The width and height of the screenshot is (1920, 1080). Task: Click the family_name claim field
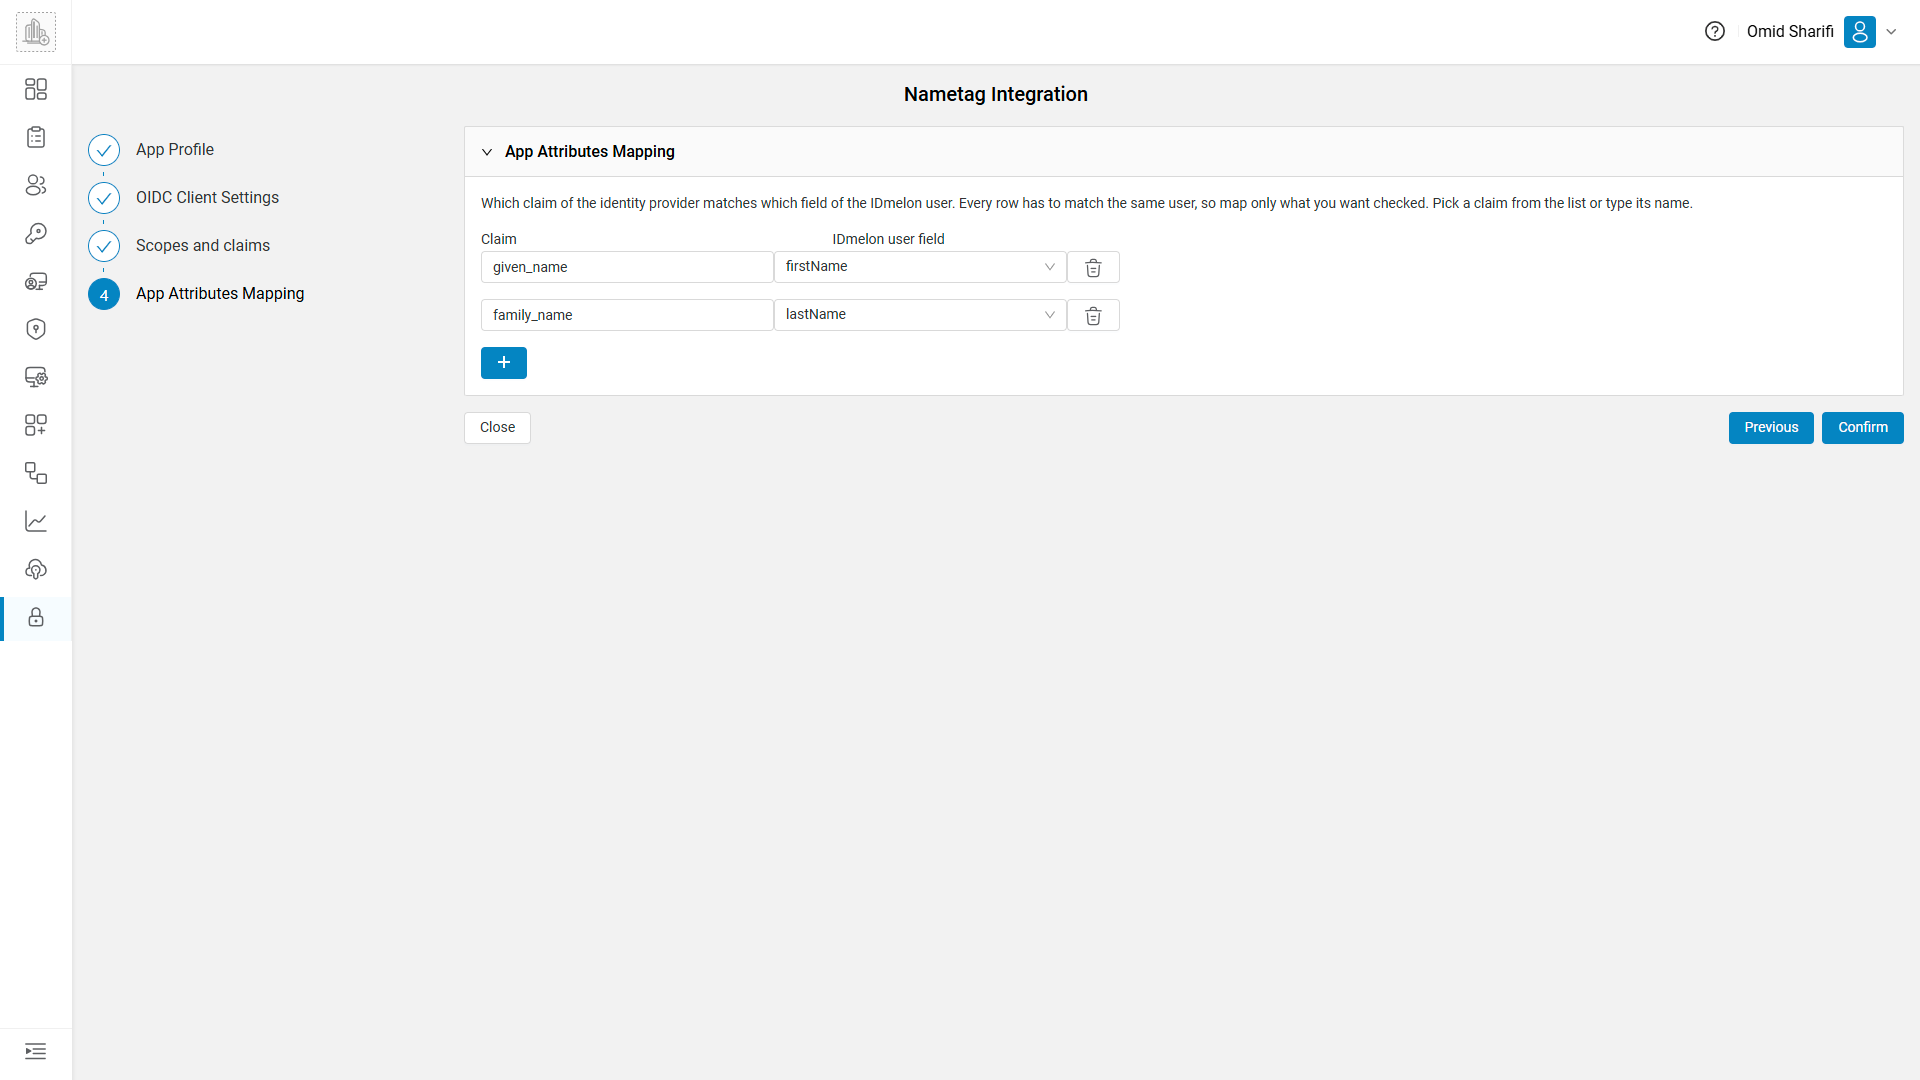click(627, 315)
